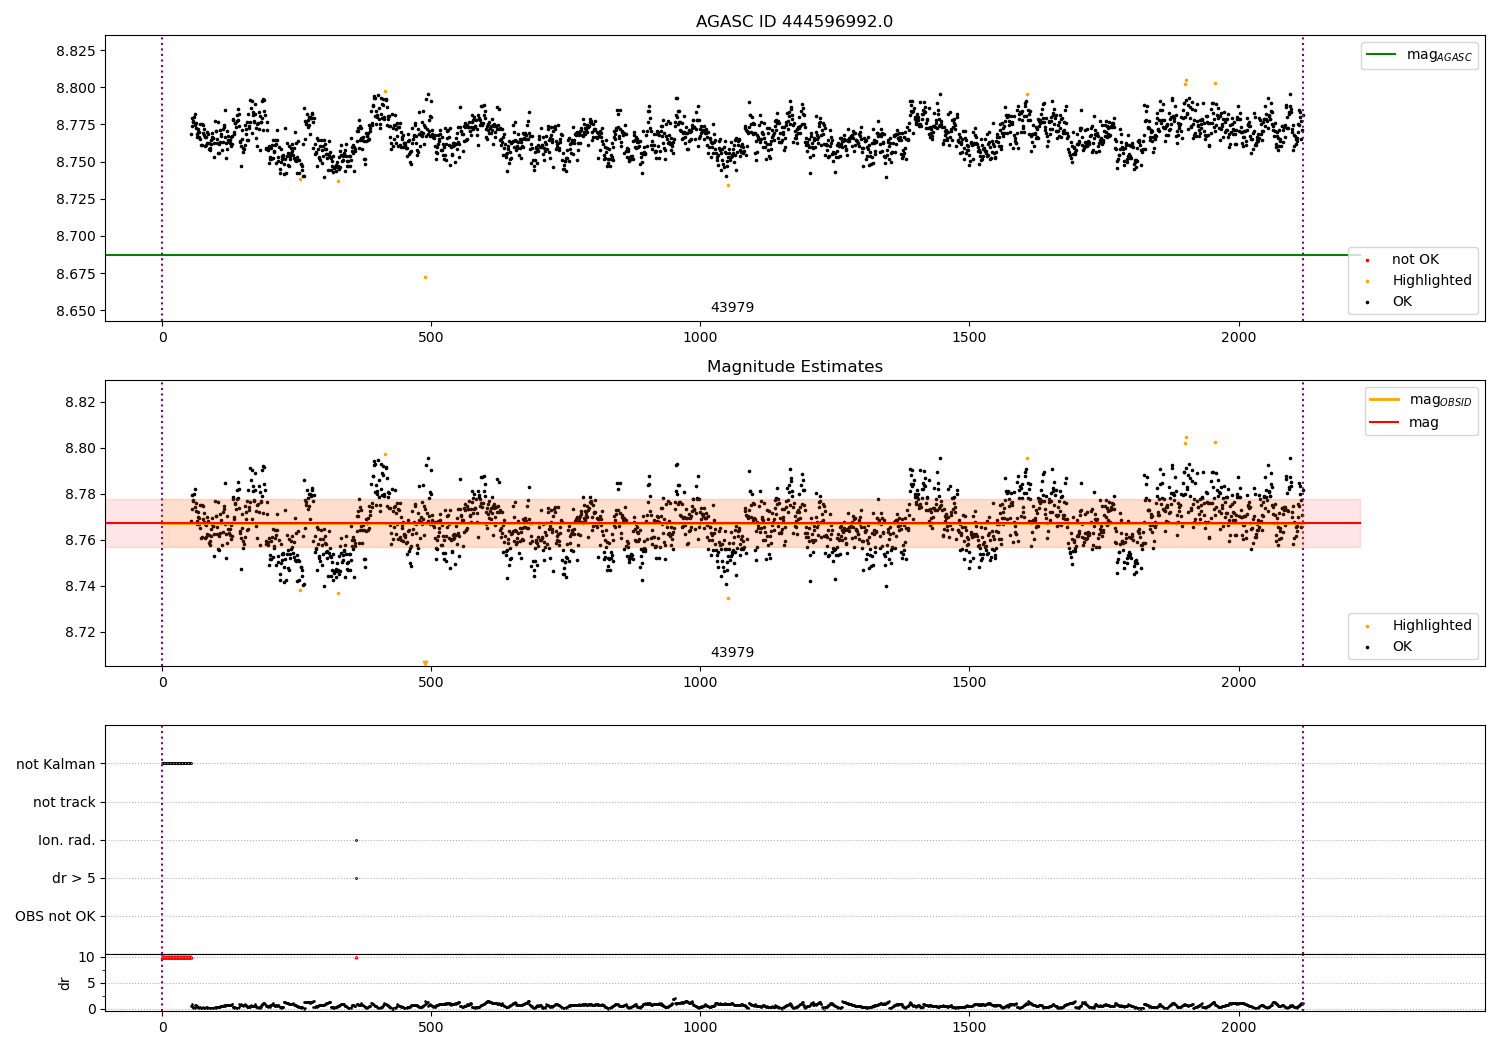Click the 'AGASC ID 444596992.0' plot title
1500x1050 pixels.
(794, 22)
